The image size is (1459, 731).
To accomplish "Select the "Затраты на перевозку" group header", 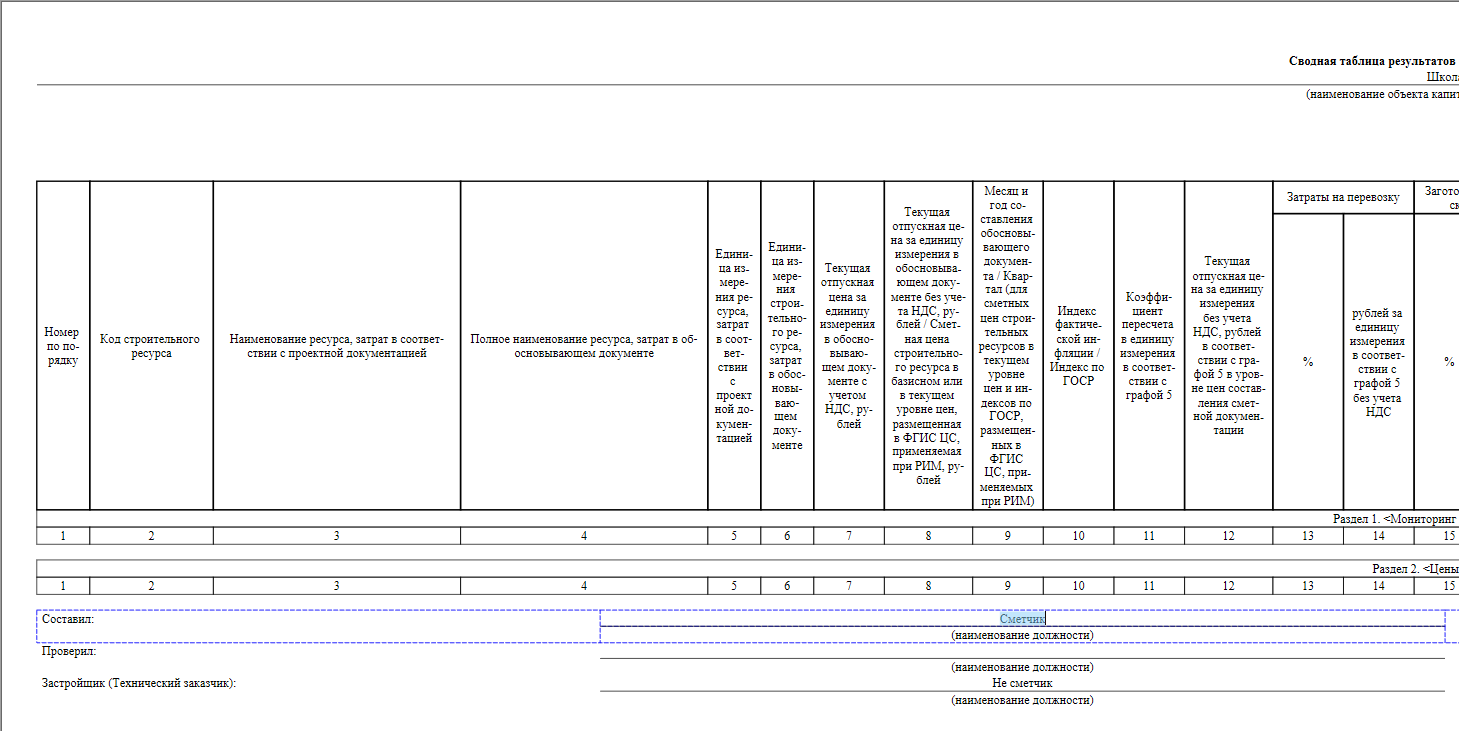I will [1342, 198].
